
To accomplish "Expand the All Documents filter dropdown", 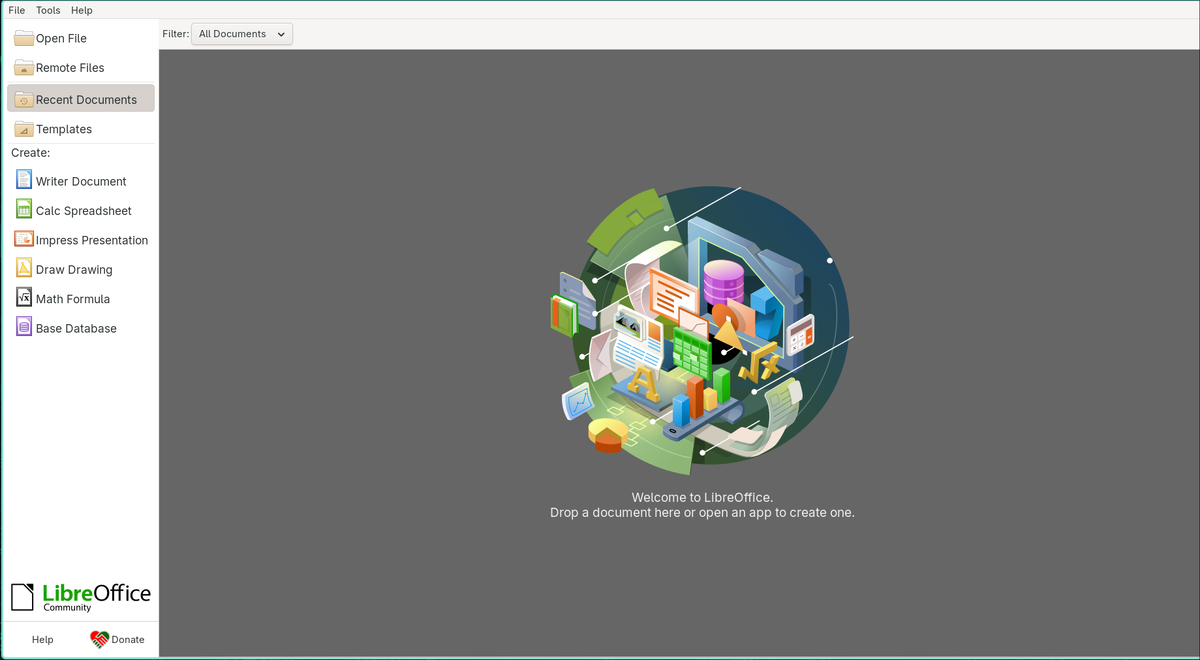I will click(x=242, y=34).
